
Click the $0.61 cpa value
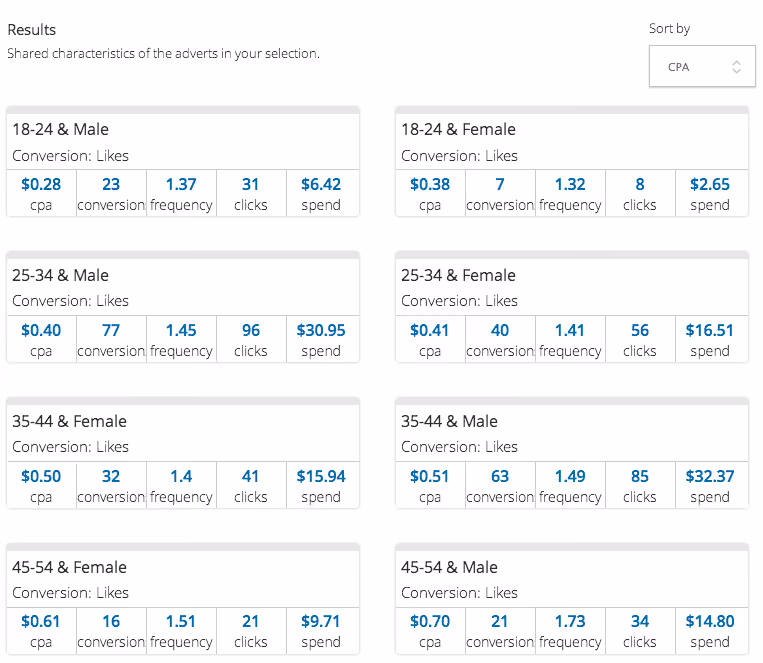click(40, 621)
